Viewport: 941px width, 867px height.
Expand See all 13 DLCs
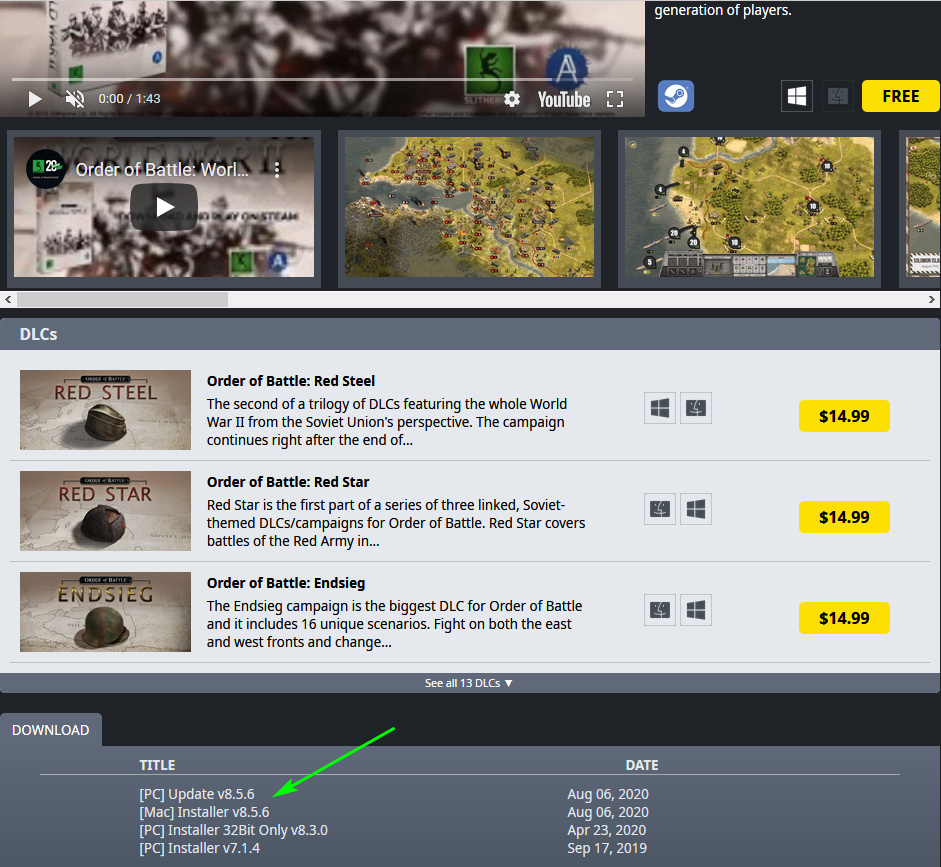[x=469, y=683]
